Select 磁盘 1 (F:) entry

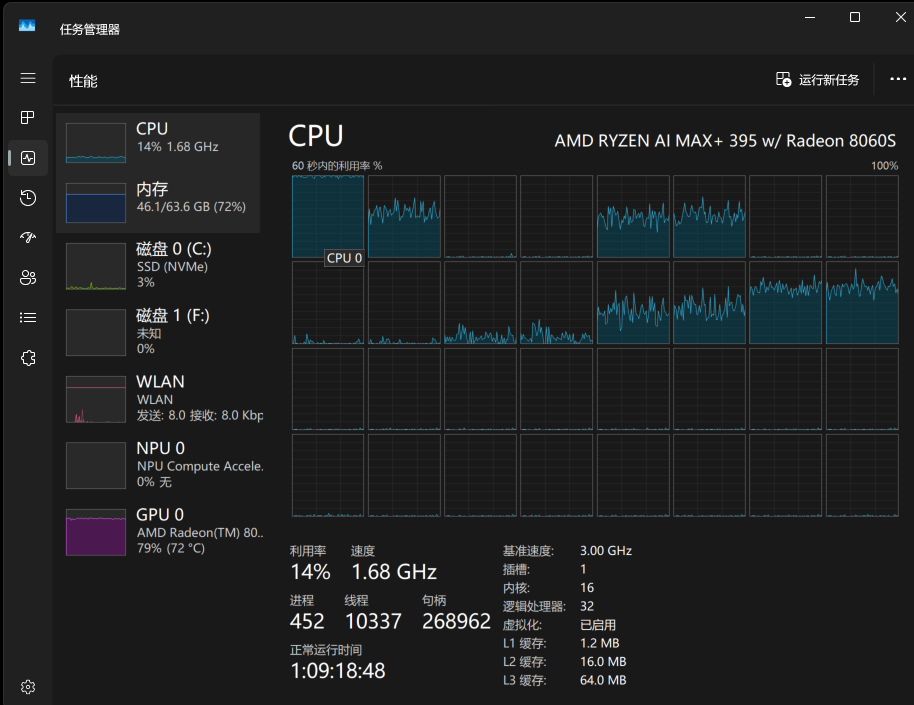click(x=158, y=332)
